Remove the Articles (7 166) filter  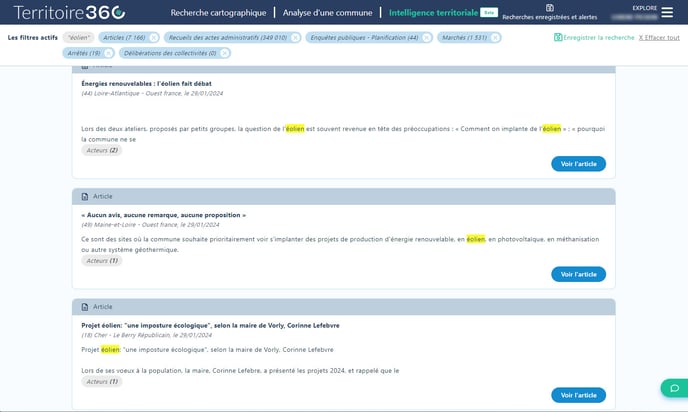[154, 38]
